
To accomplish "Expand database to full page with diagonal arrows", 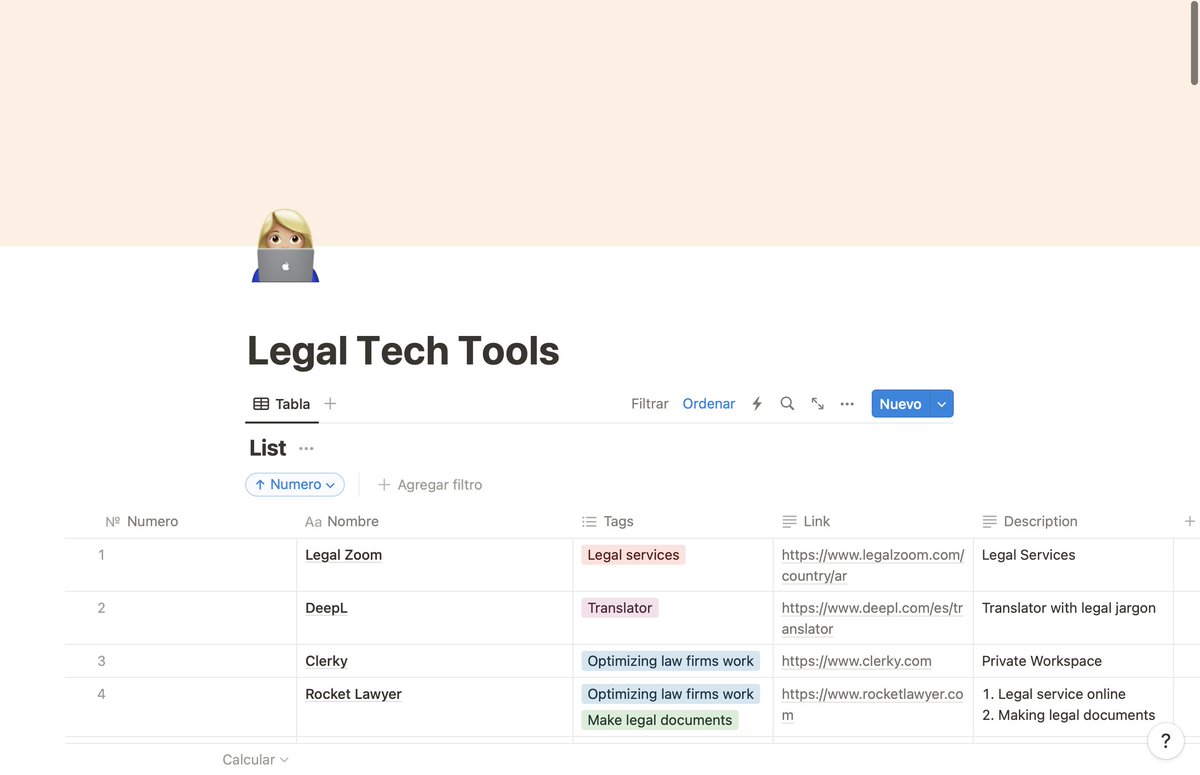I will coord(818,404).
